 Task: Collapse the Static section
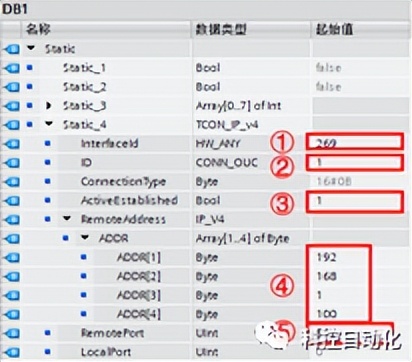(31, 48)
